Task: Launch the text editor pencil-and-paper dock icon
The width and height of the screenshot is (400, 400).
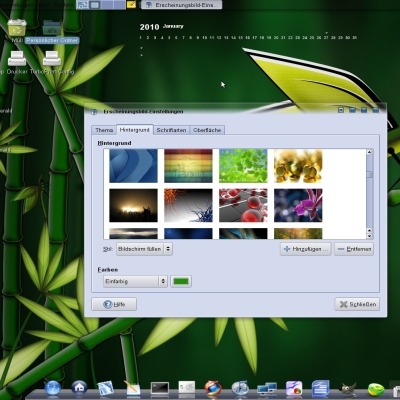Action: click(132, 388)
